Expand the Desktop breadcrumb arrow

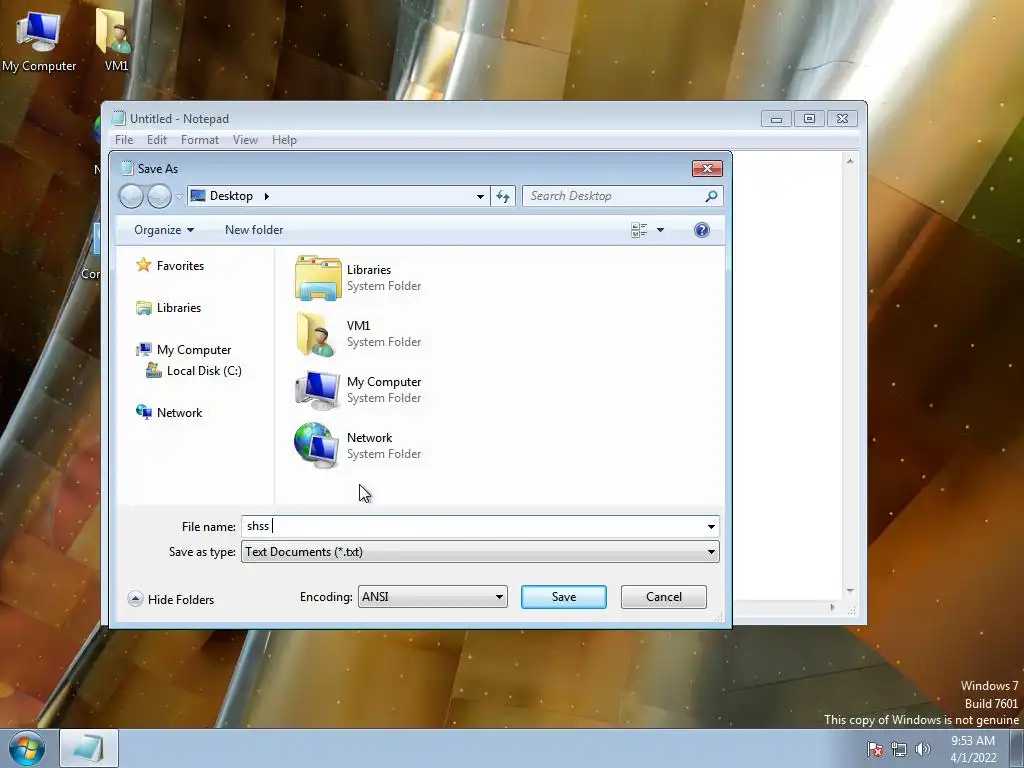(266, 196)
